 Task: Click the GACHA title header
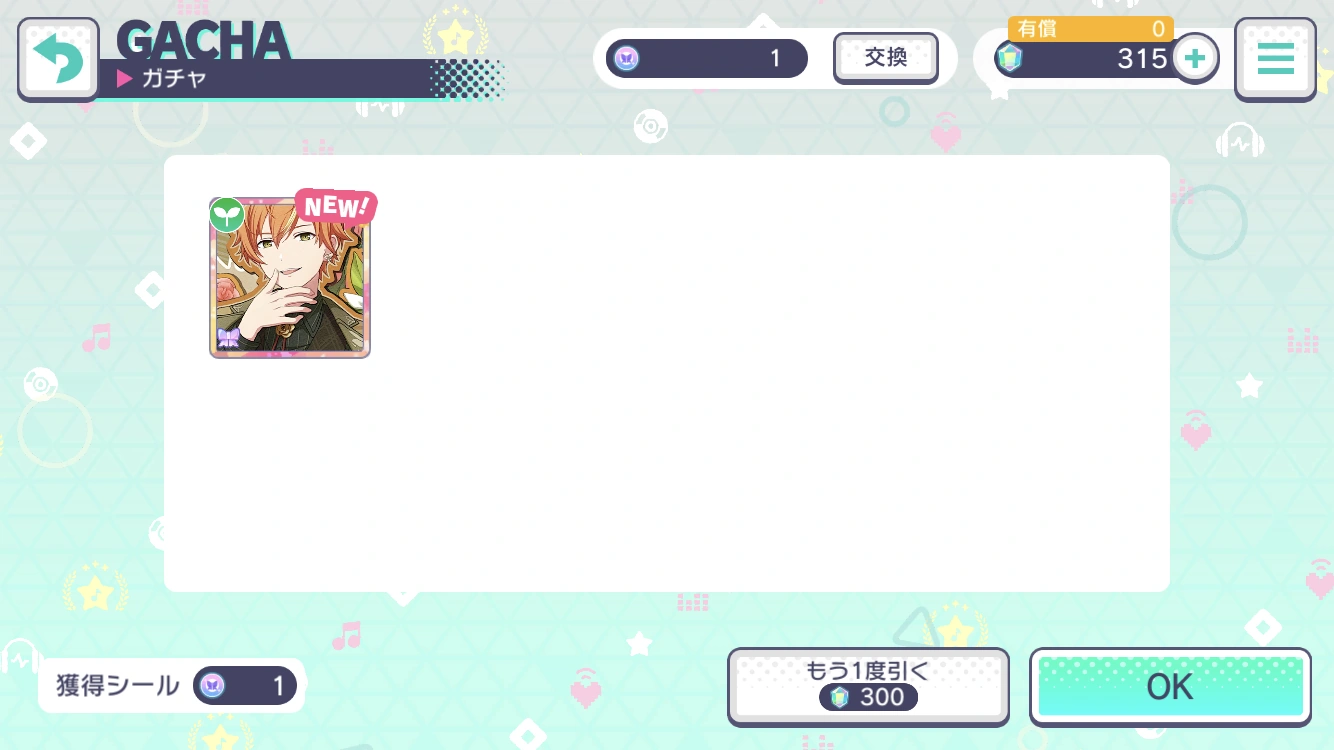point(203,40)
